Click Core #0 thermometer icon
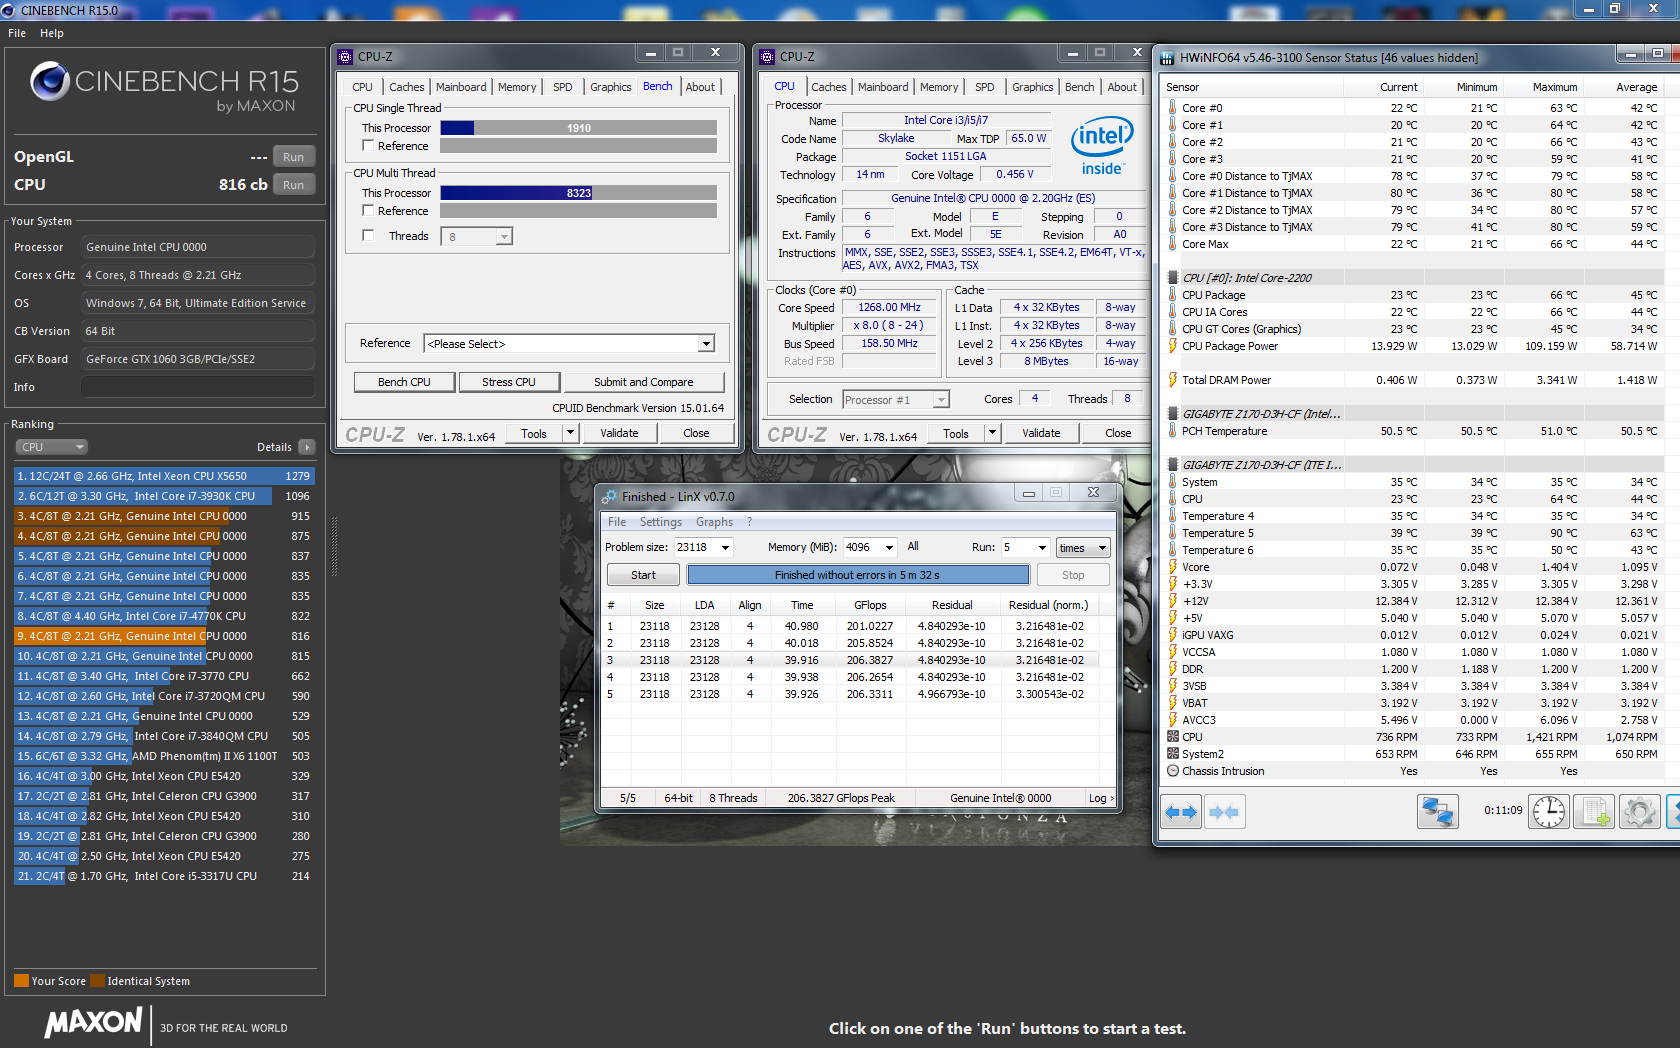The height and width of the screenshot is (1048, 1680). (x=1173, y=108)
